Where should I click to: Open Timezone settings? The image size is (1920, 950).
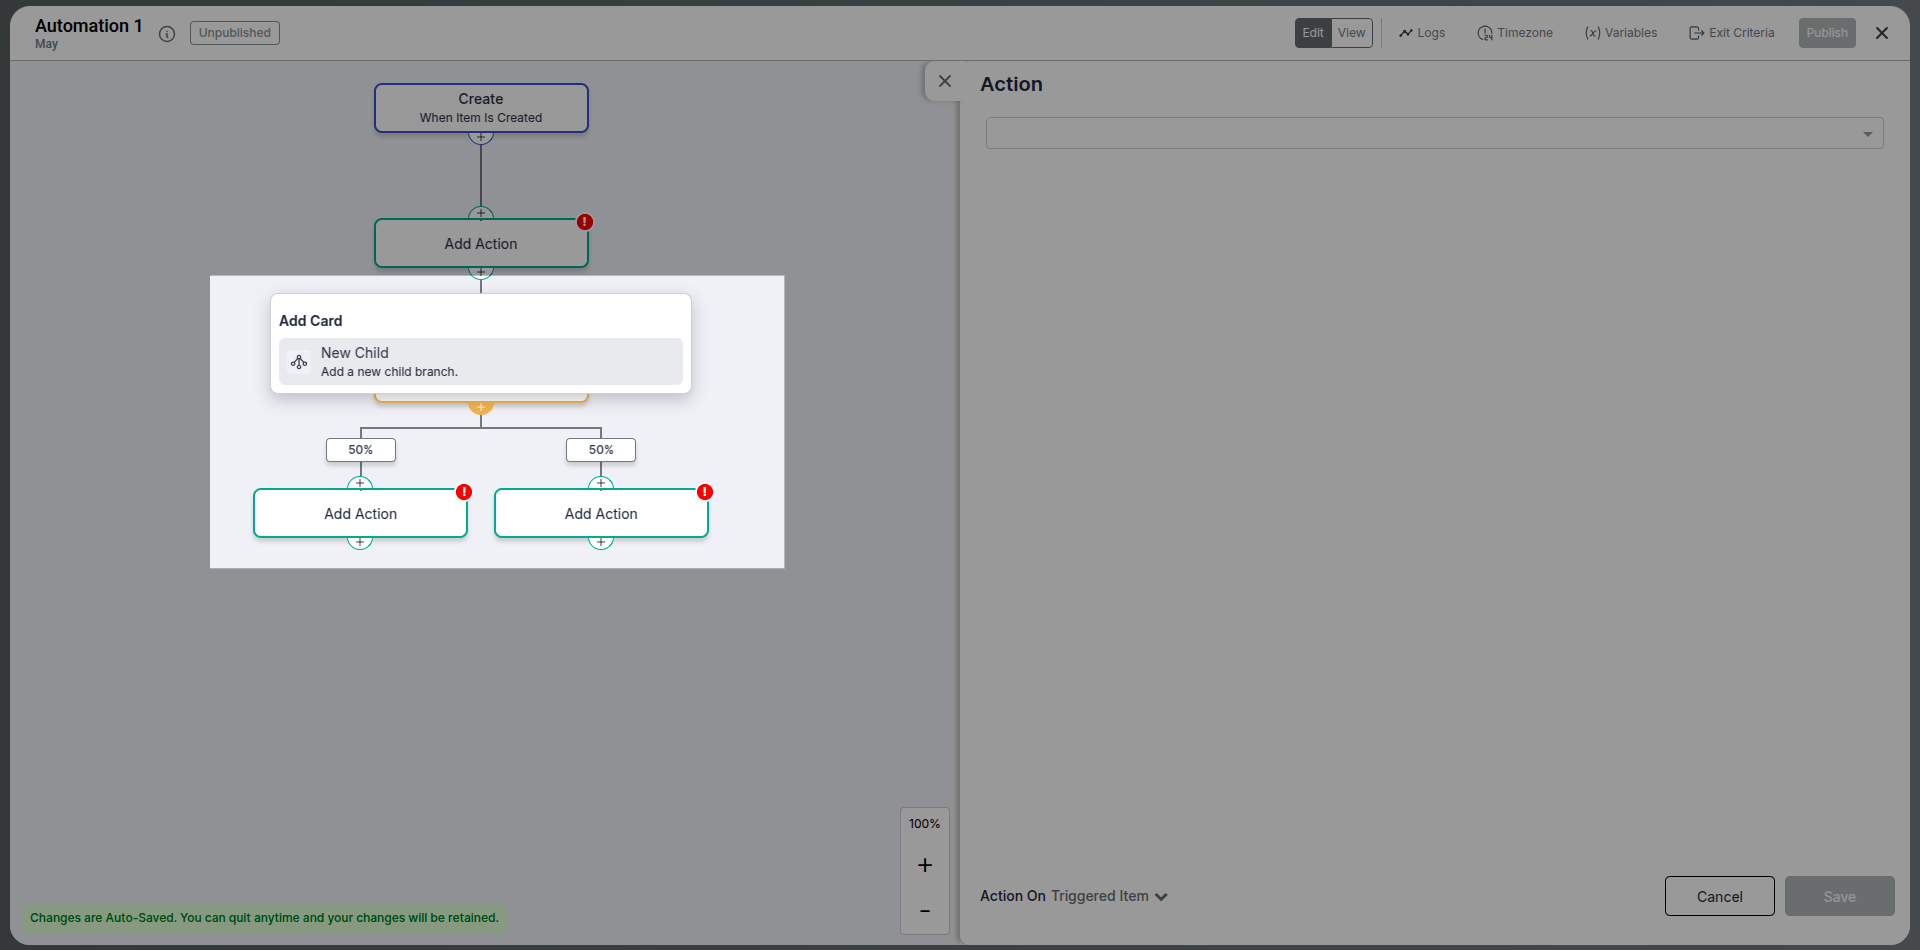(1515, 33)
